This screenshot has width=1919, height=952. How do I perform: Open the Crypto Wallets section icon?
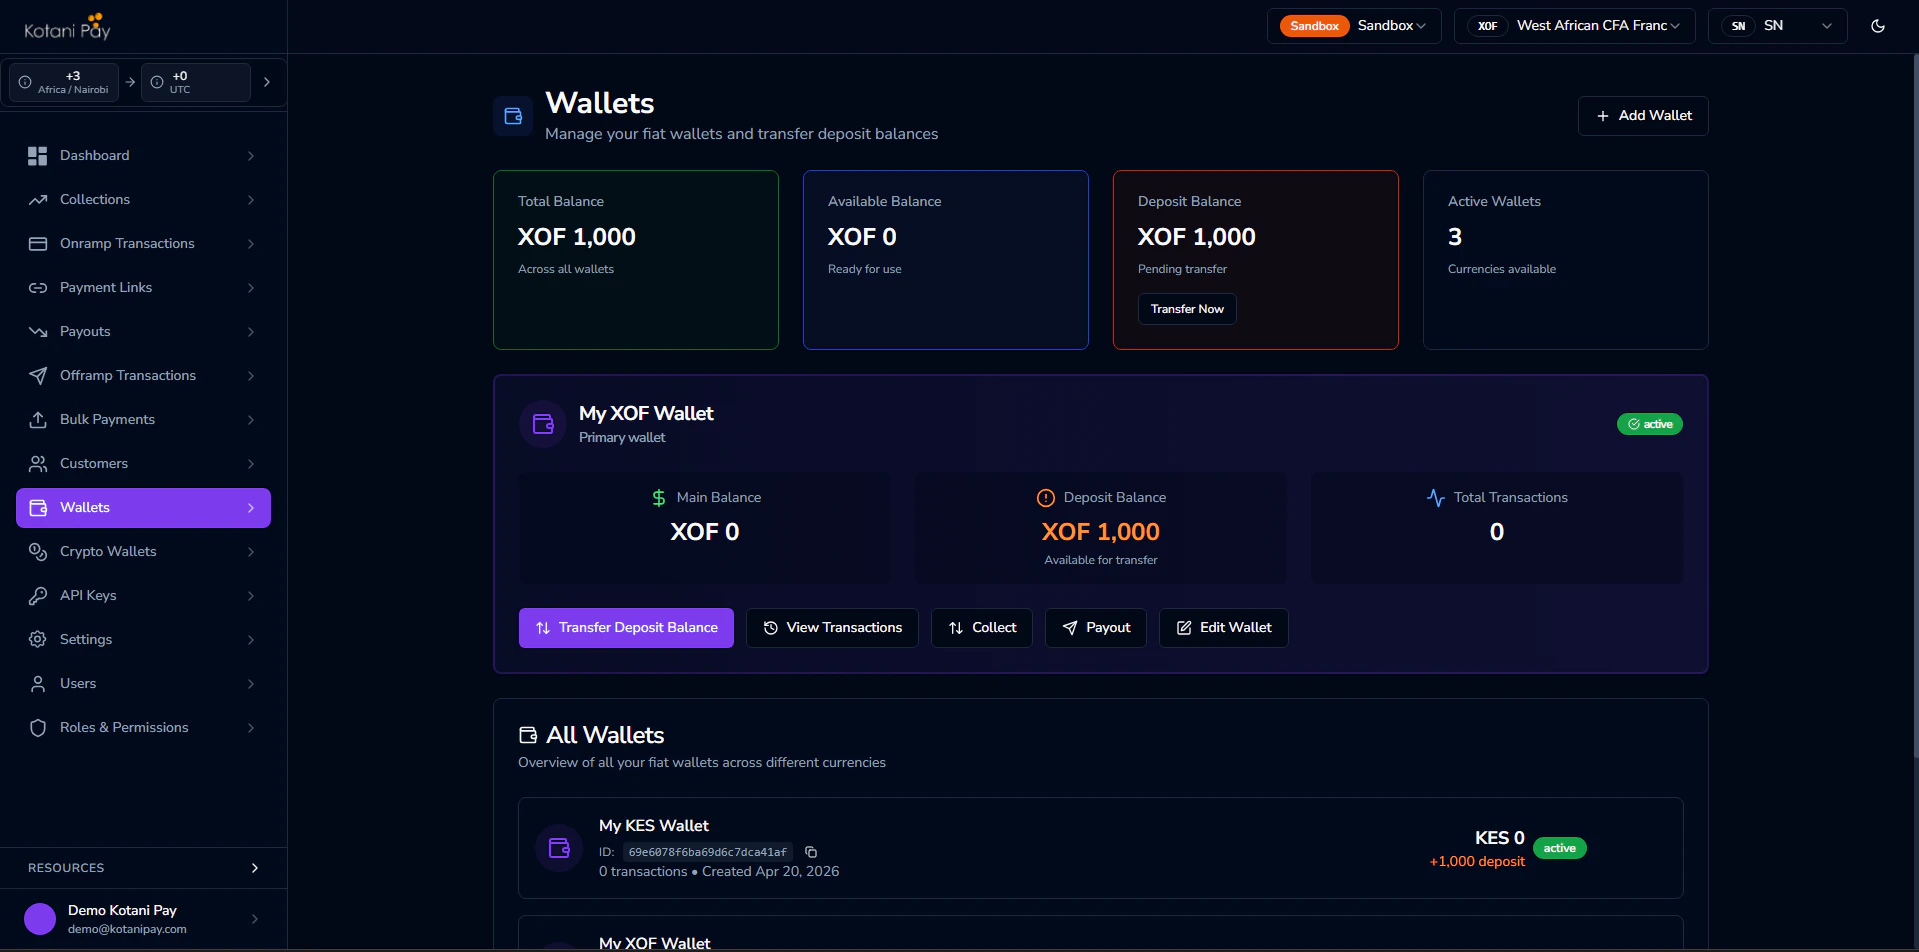coord(37,551)
